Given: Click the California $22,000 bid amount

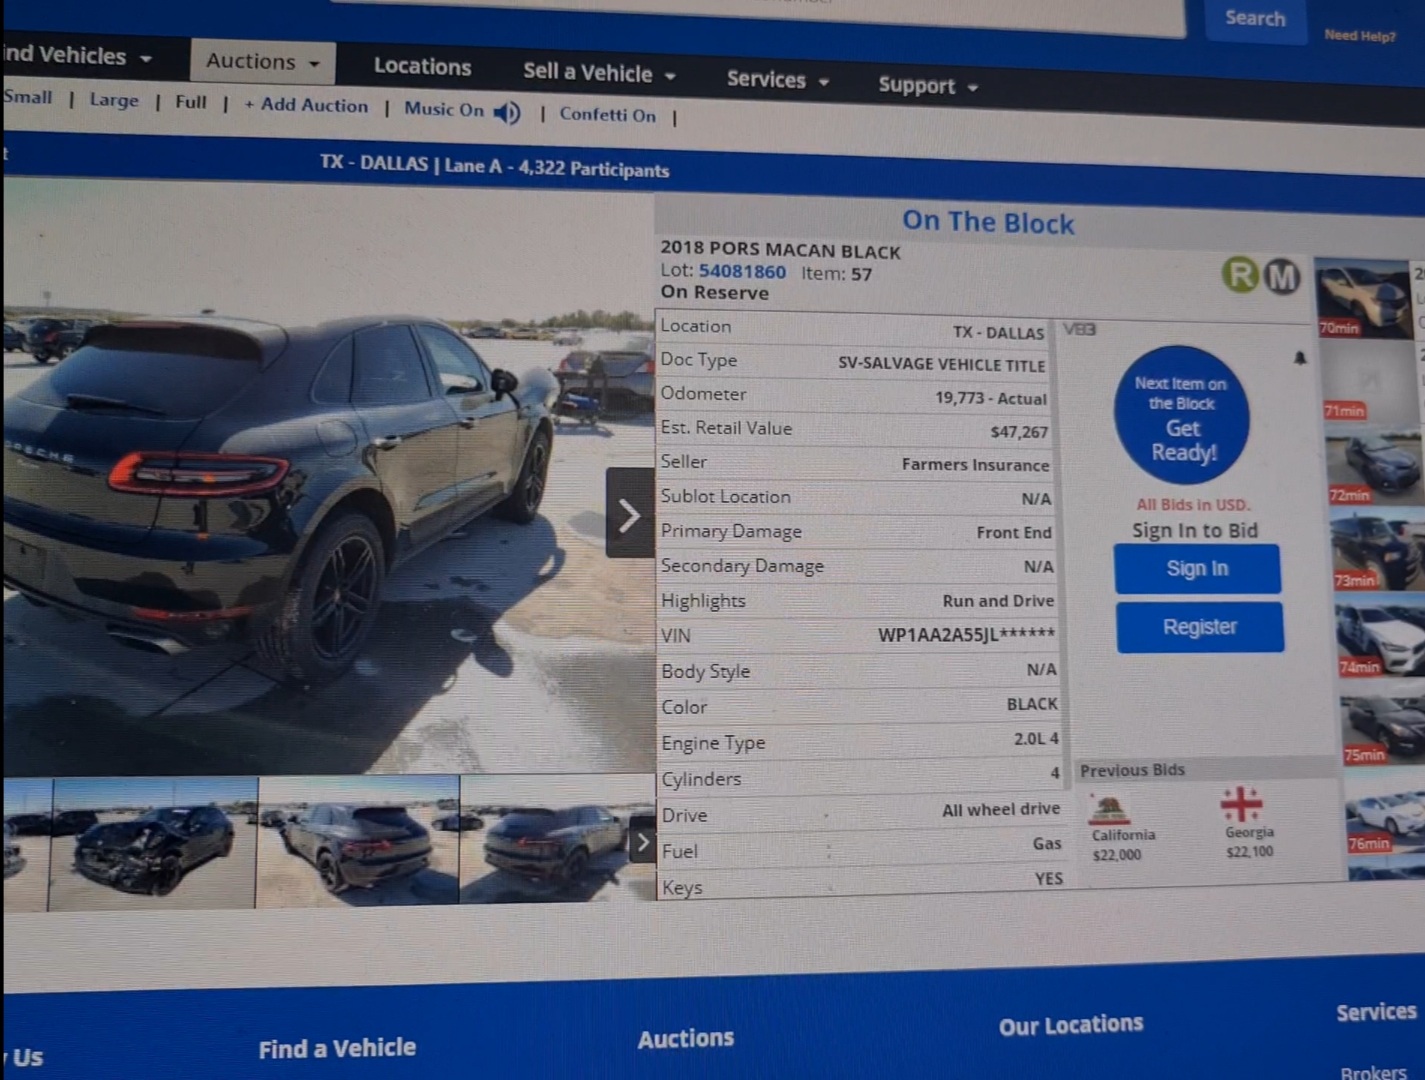Looking at the screenshot, I should point(1117,856).
